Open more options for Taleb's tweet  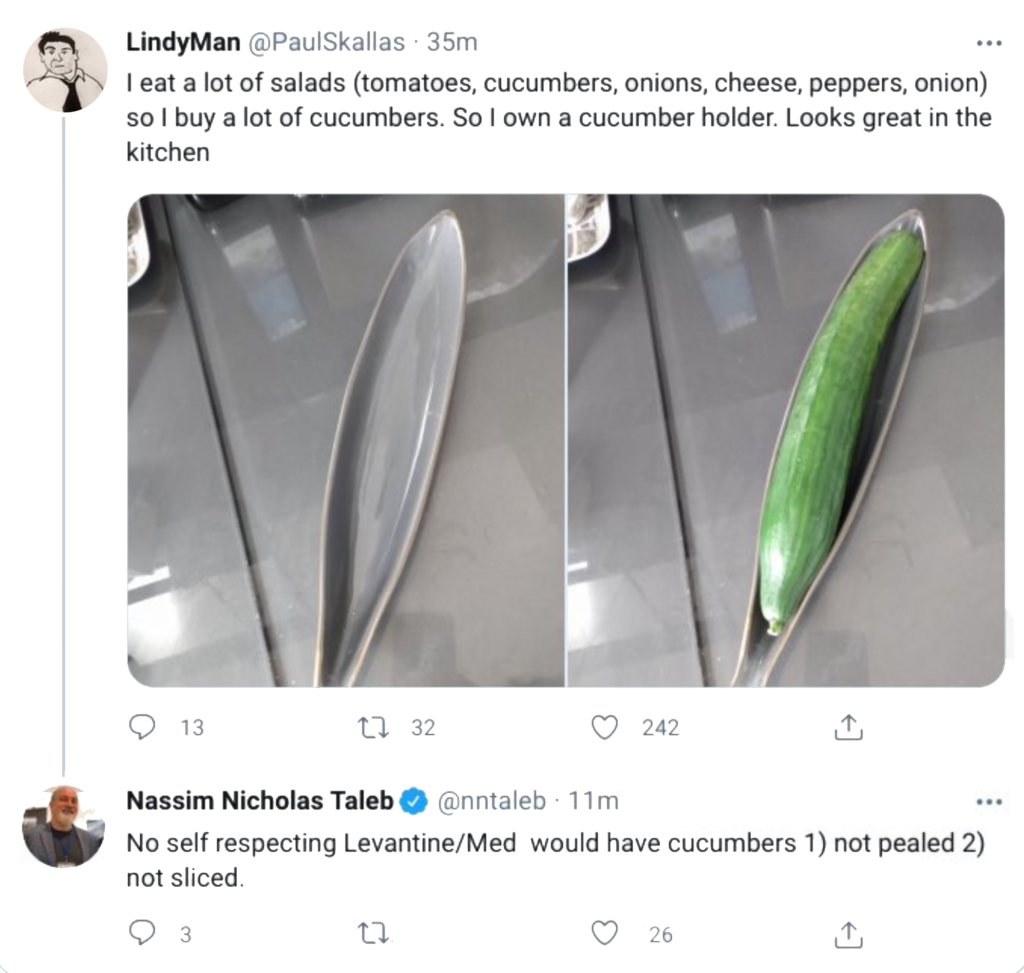click(x=988, y=801)
